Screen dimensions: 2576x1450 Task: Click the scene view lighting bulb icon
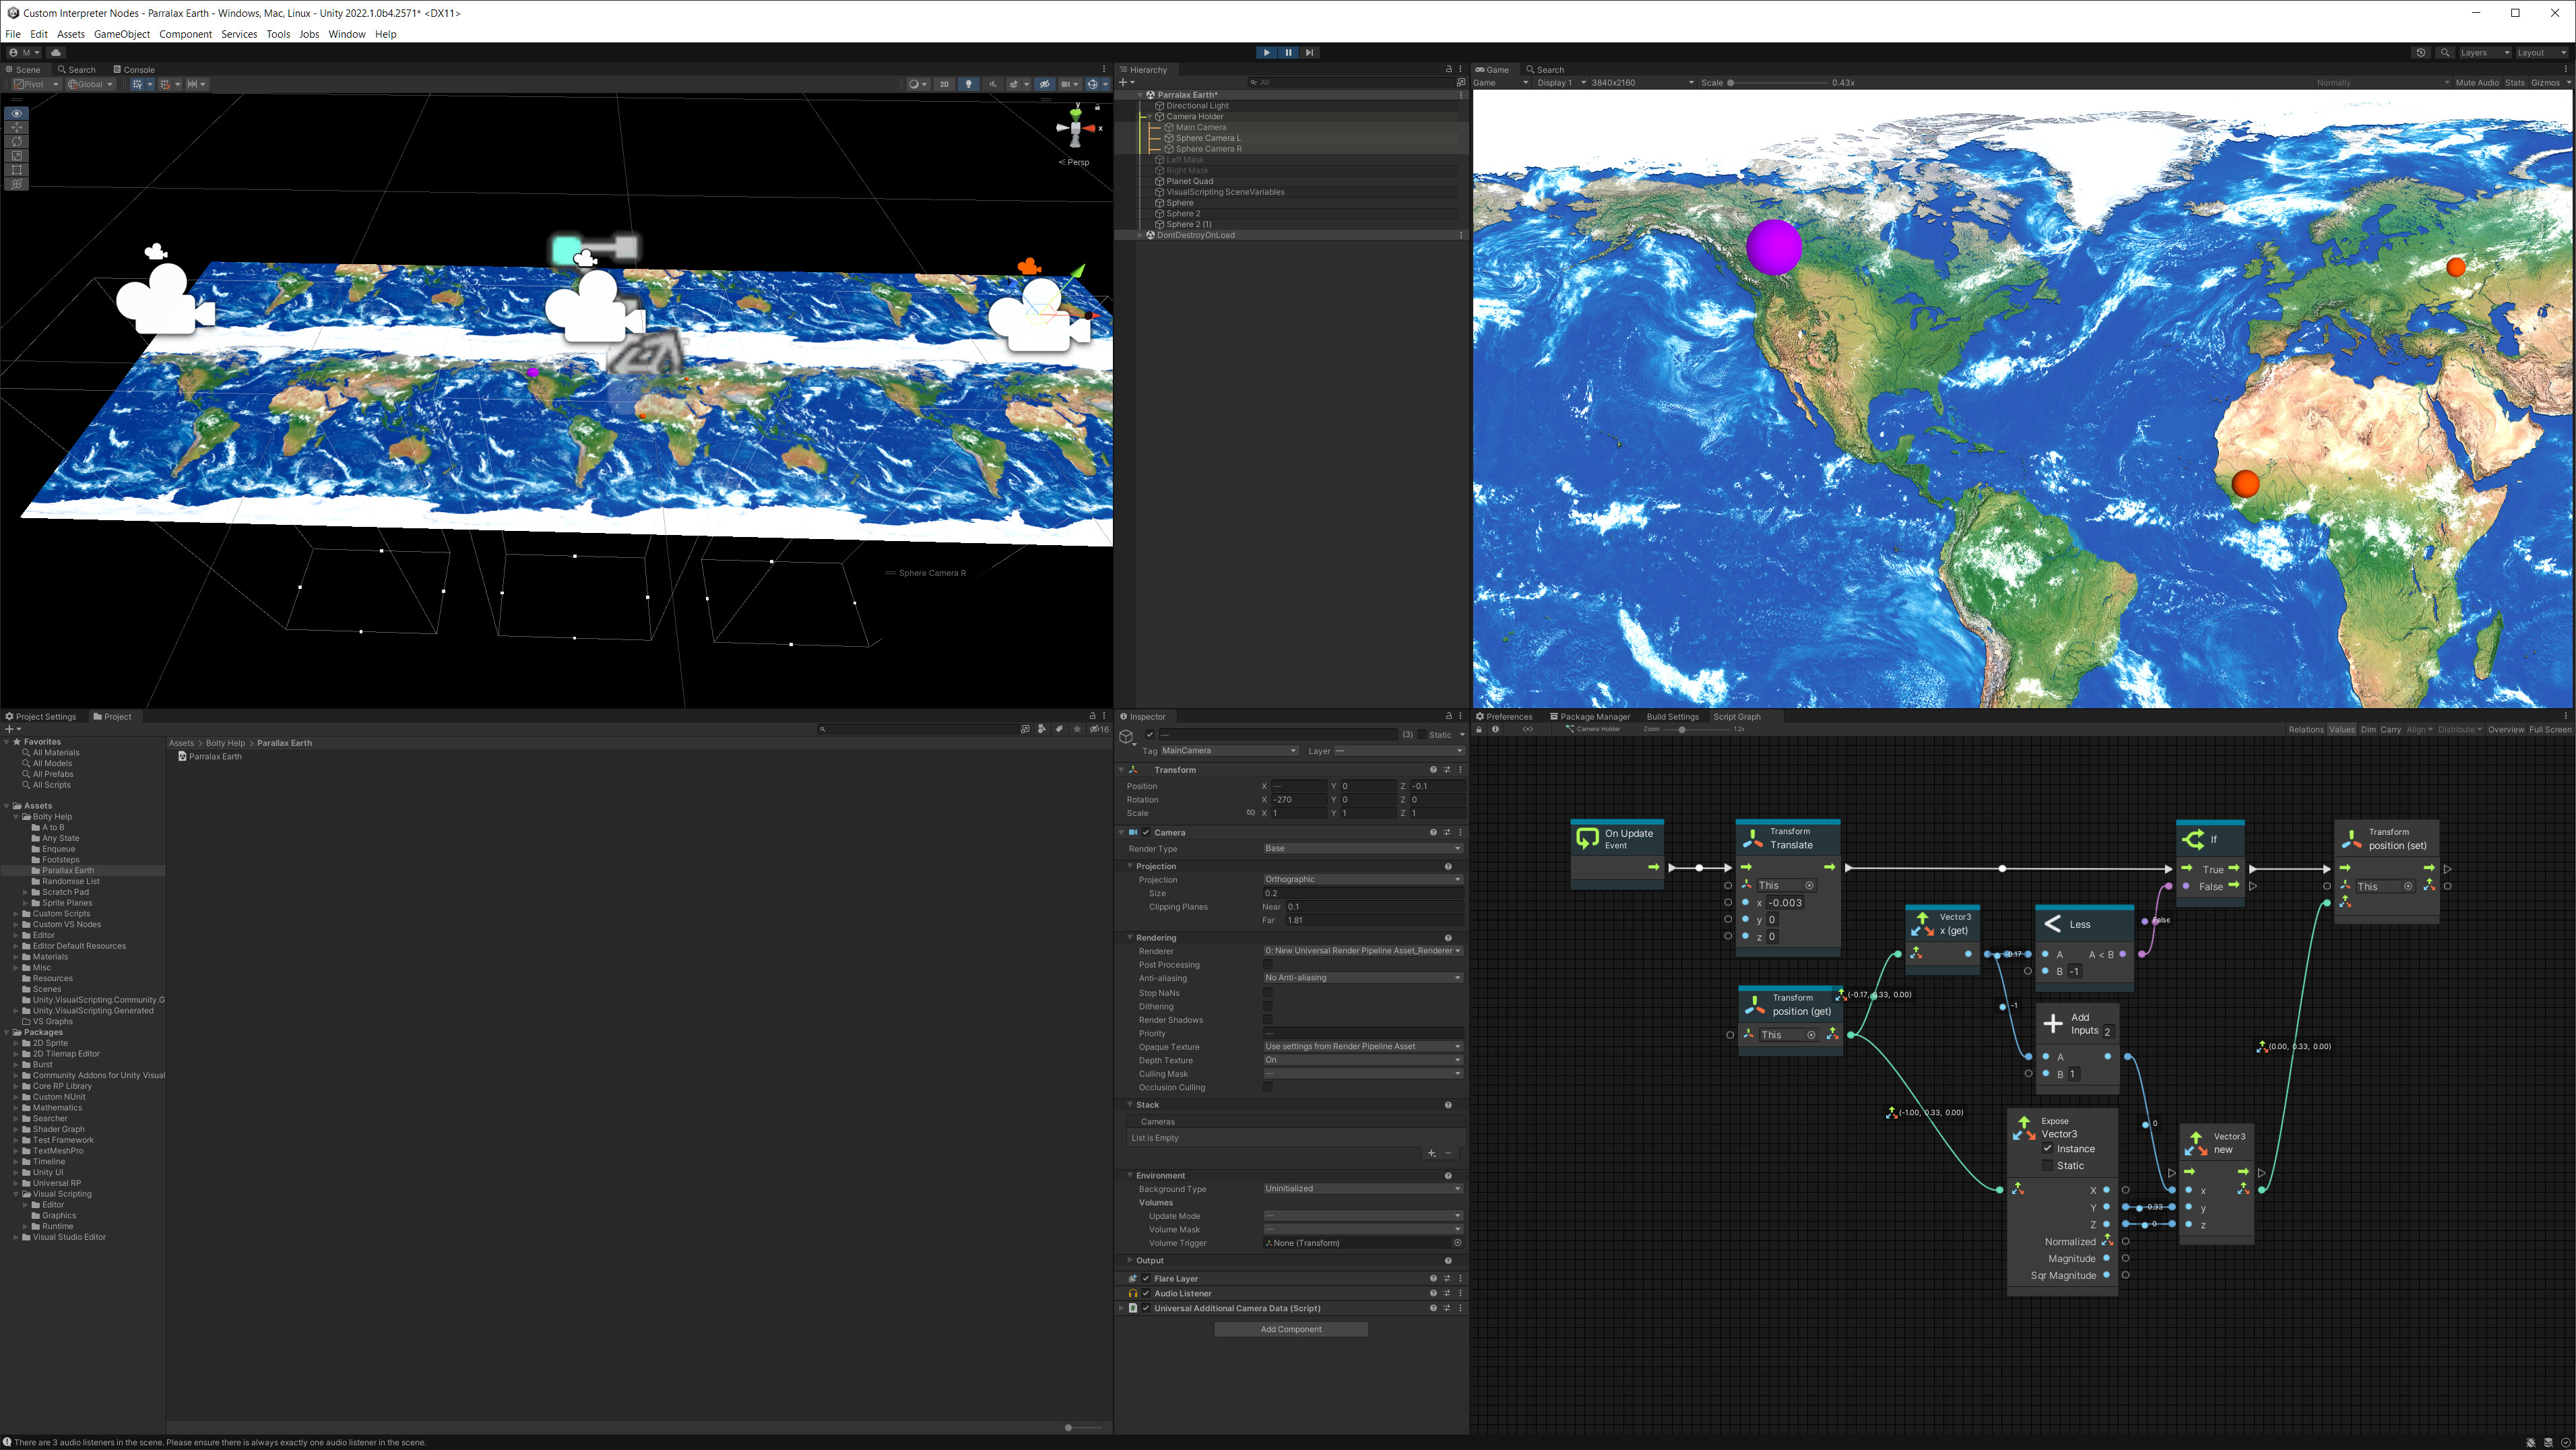tap(968, 84)
